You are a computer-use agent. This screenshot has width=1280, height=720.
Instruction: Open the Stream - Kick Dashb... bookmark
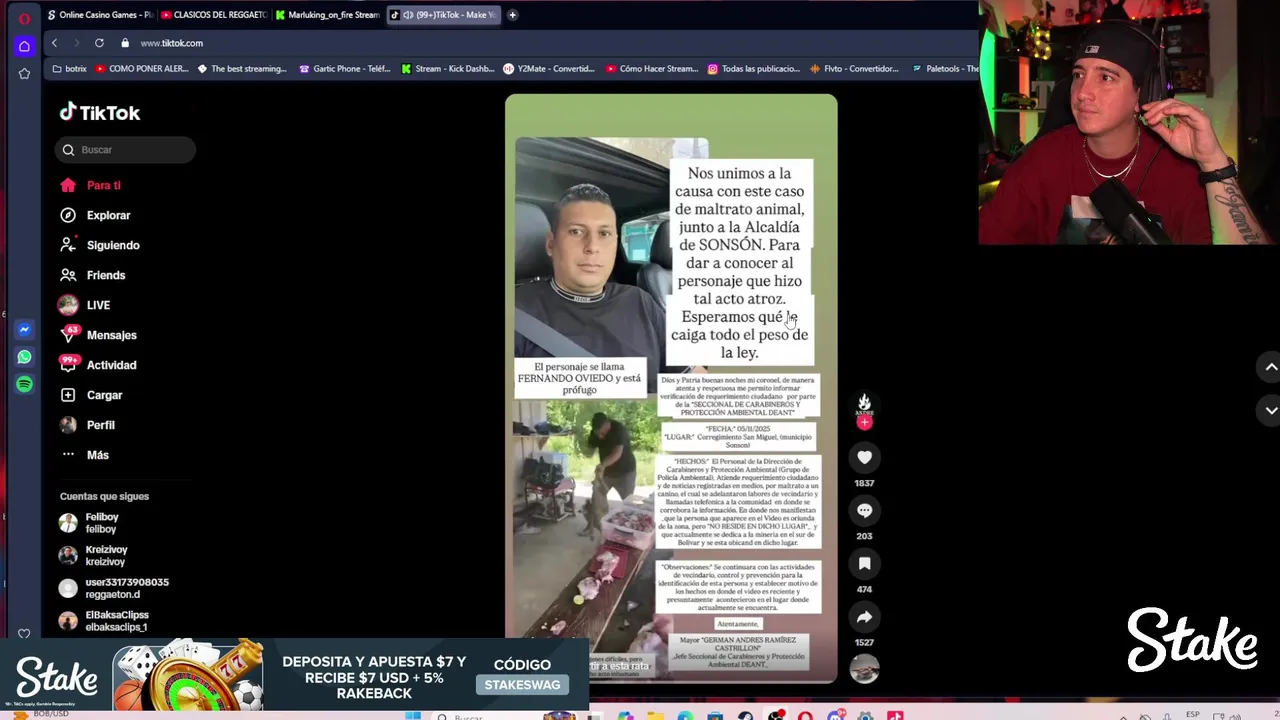pos(448,69)
